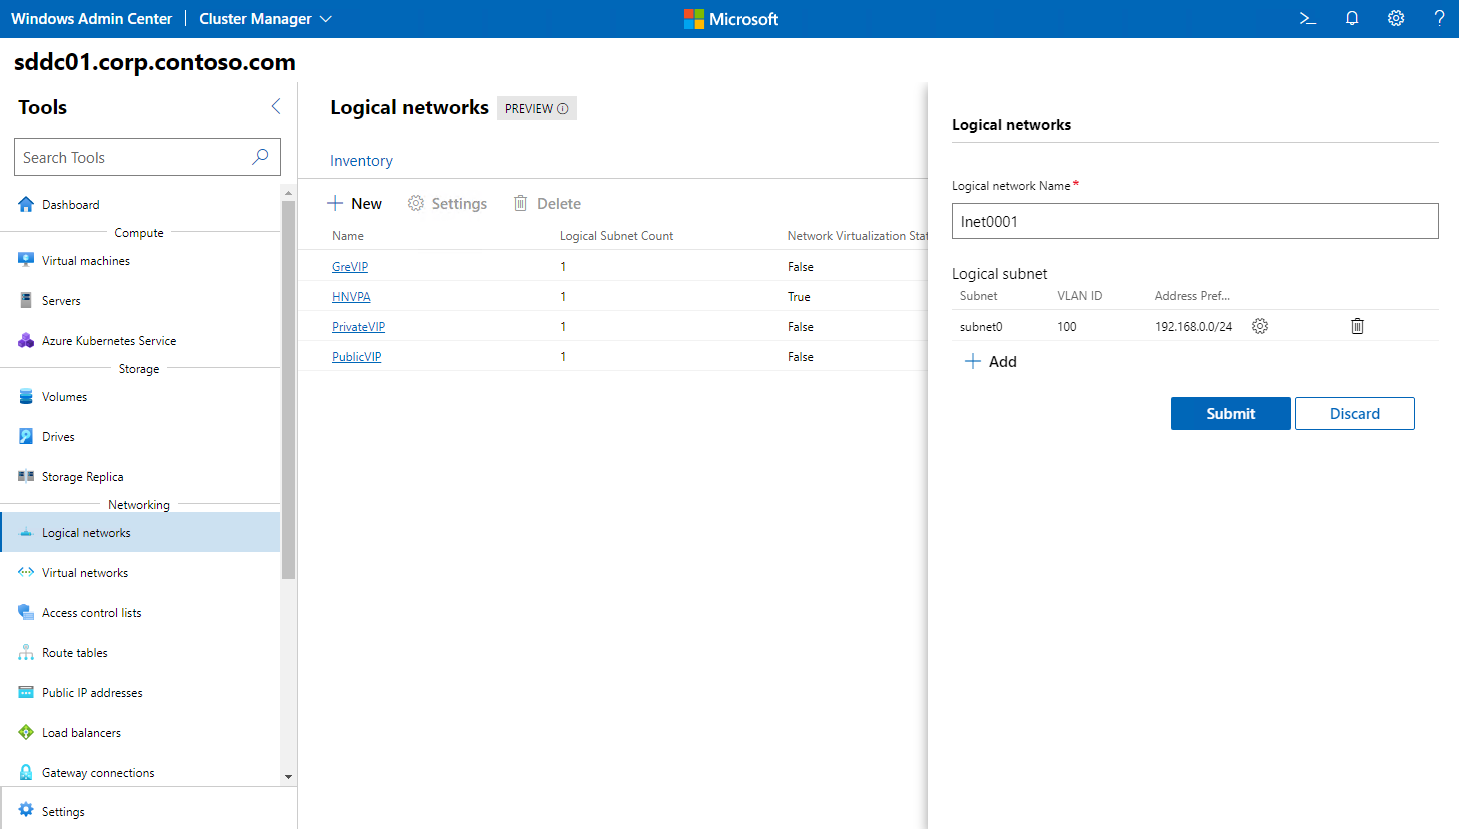Viewport: 1459px width, 829px height.
Task: Open Virtual networks tool
Action: click(x=140, y=572)
